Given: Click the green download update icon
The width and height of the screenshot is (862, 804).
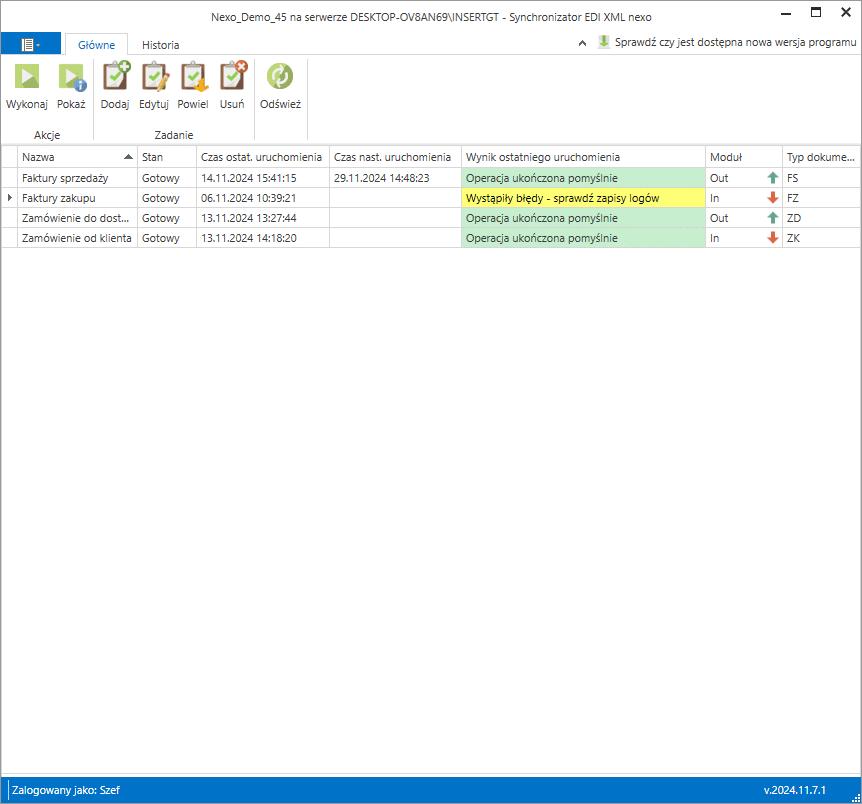Looking at the screenshot, I should tap(604, 42).
